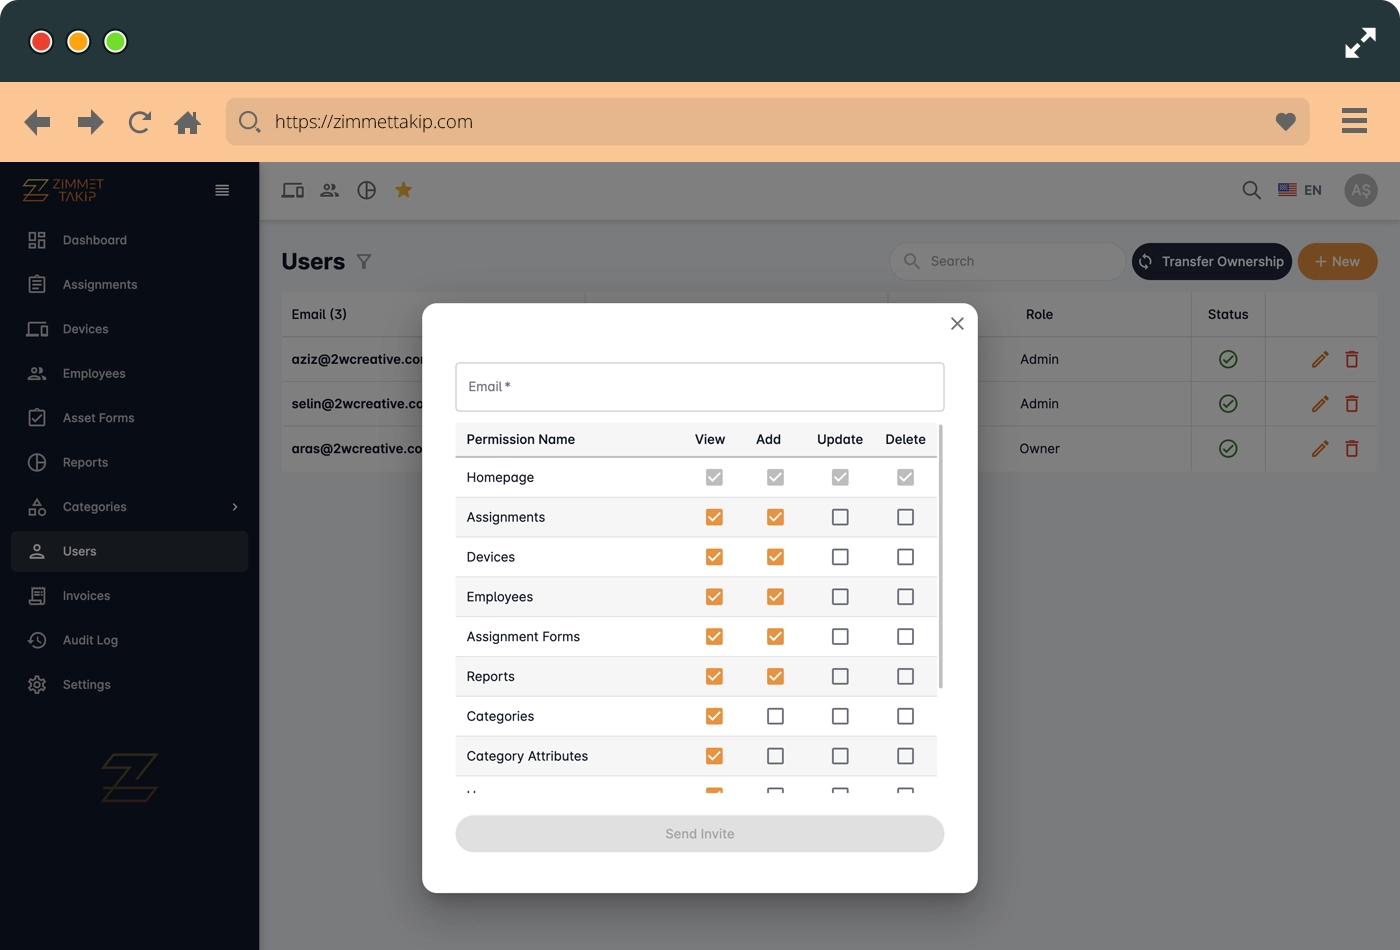Delete user selin@2wcreative with the trash icon
This screenshot has height=950, width=1400.
1352,404
